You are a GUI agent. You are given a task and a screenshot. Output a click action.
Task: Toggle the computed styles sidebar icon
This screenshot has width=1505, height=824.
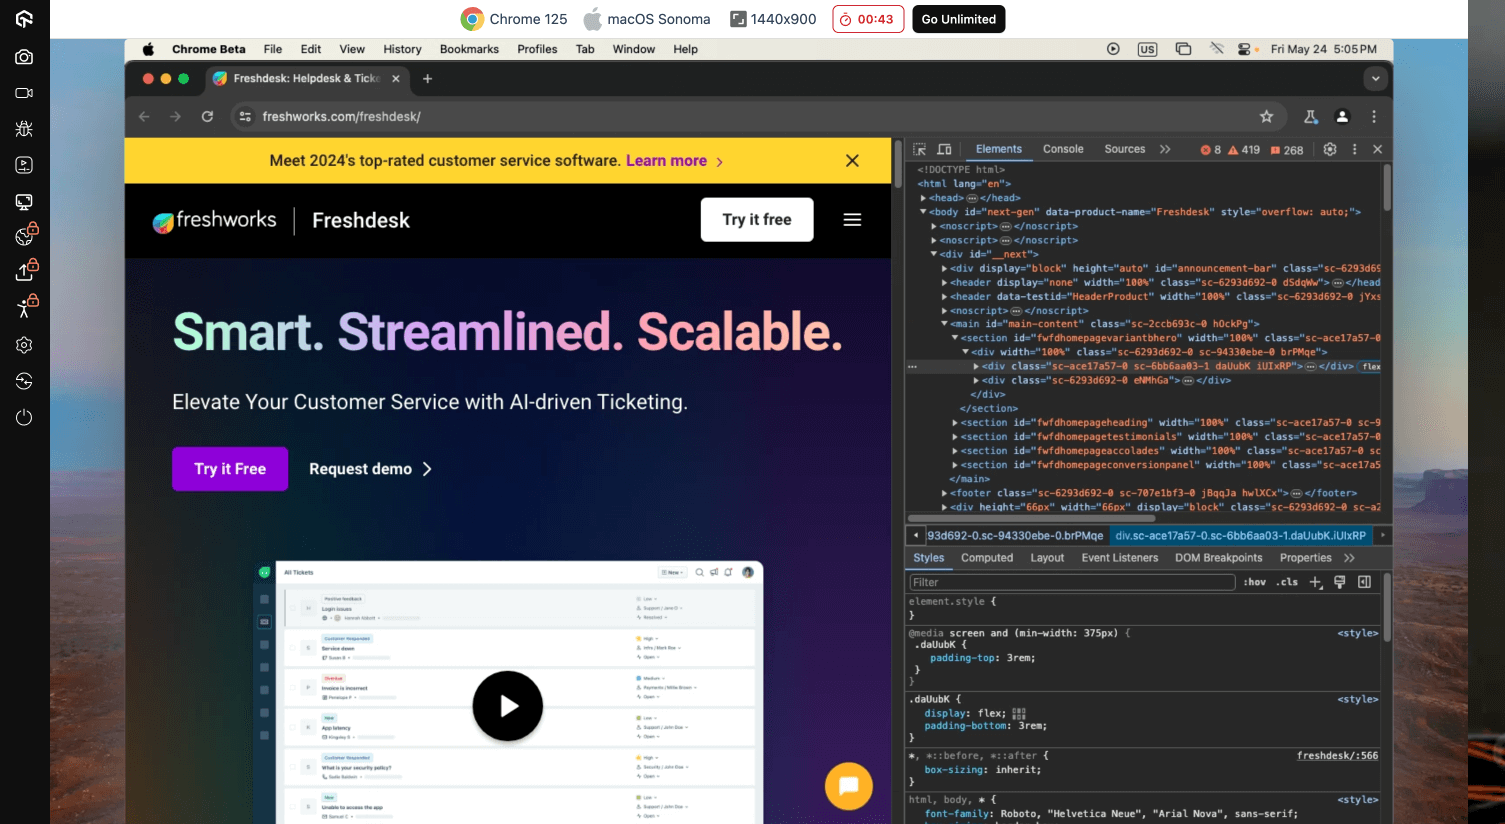(1364, 582)
